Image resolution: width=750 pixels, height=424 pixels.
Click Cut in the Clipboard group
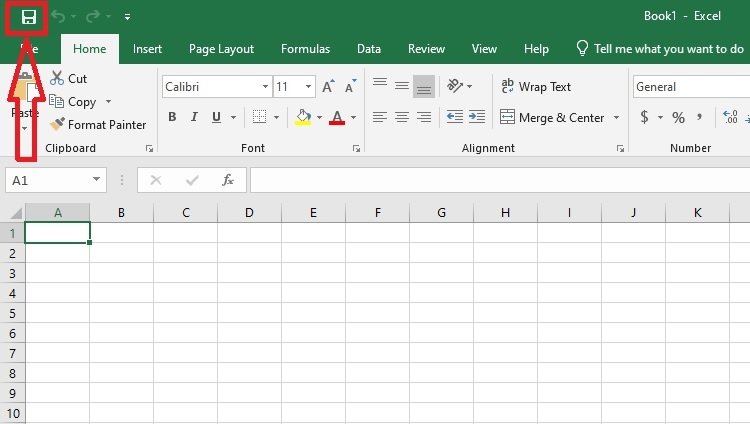68,78
